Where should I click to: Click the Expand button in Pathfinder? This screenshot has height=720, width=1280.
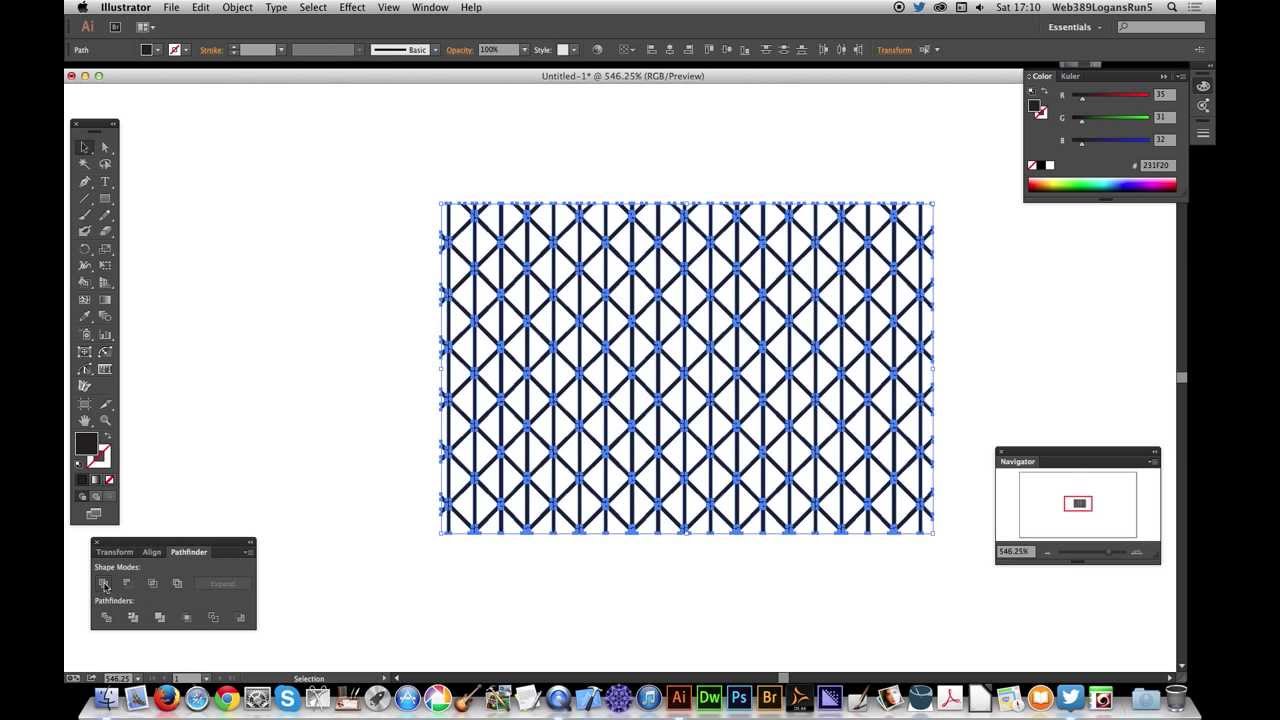click(x=222, y=584)
